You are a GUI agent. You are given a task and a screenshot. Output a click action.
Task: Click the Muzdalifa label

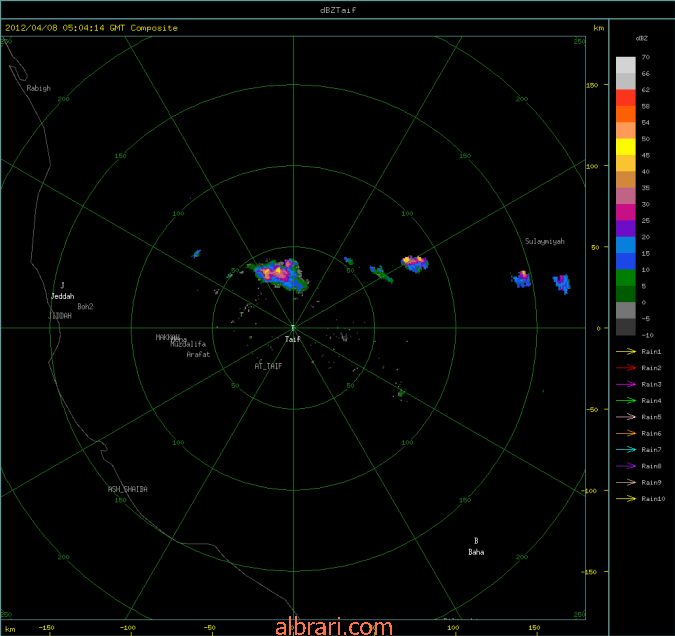click(x=189, y=344)
